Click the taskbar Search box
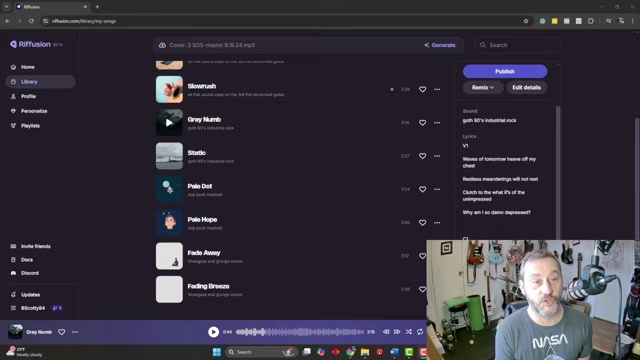Screen dimensions: 640x360 [261, 352]
